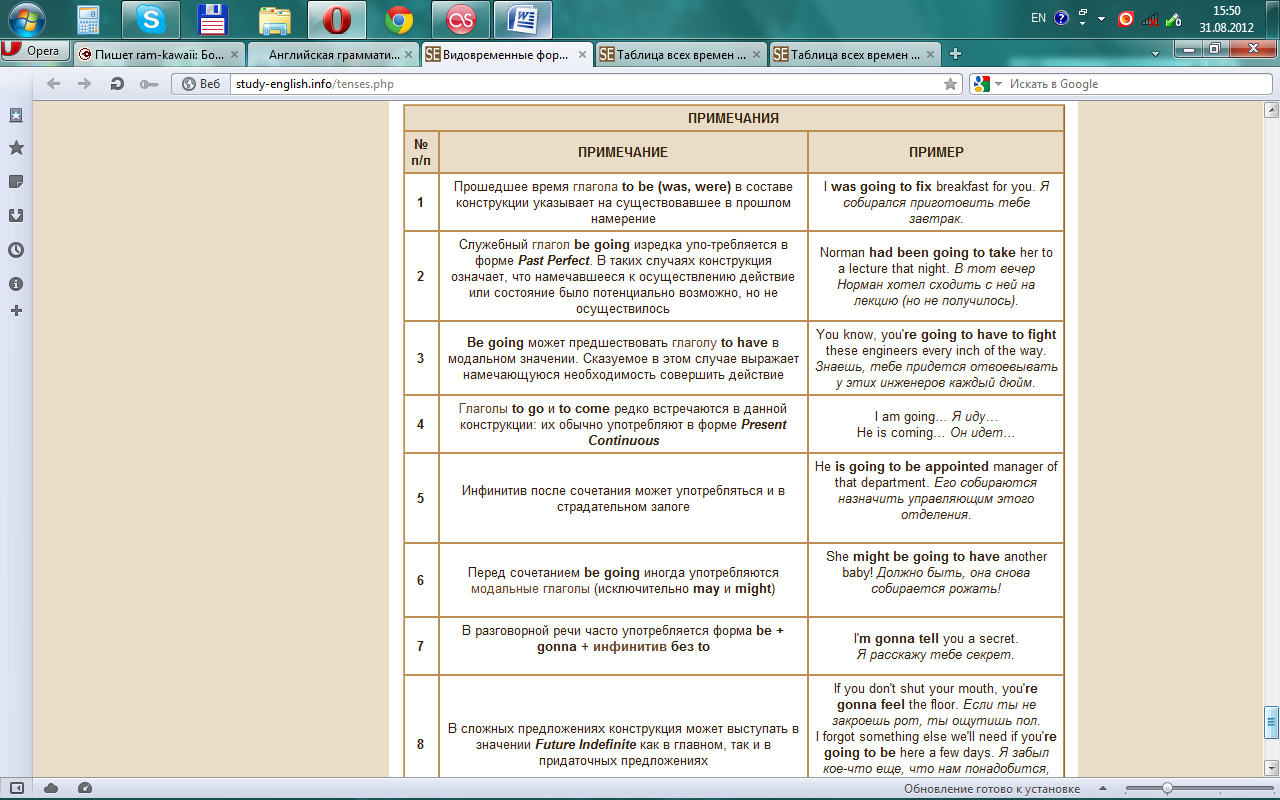The height and width of the screenshot is (800, 1280).
Task: Open Skype from the taskbar
Action: coord(151,19)
